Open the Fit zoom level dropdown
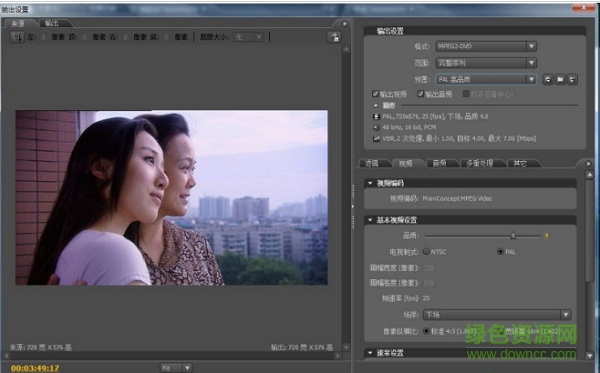 tap(176, 368)
